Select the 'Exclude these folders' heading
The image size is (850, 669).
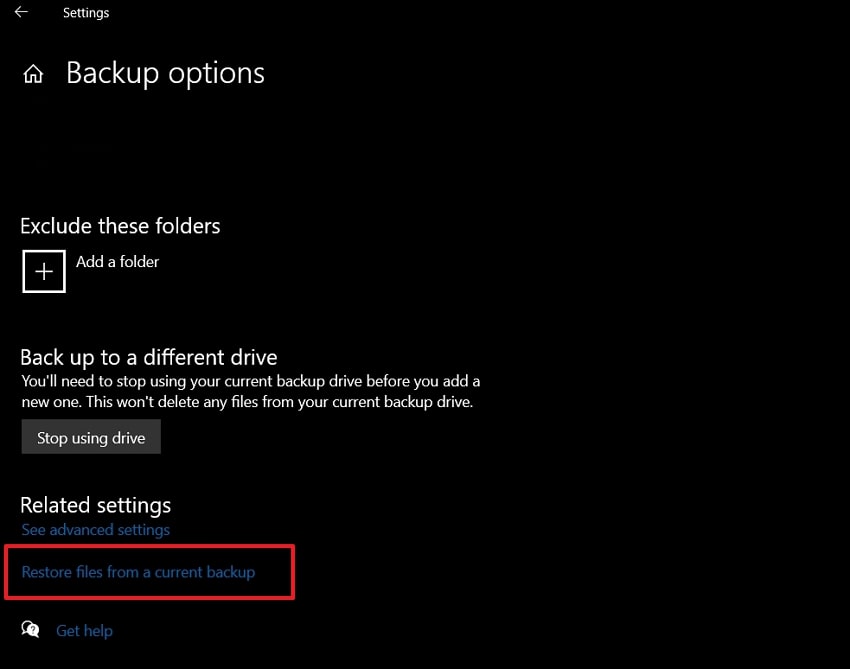pos(120,226)
